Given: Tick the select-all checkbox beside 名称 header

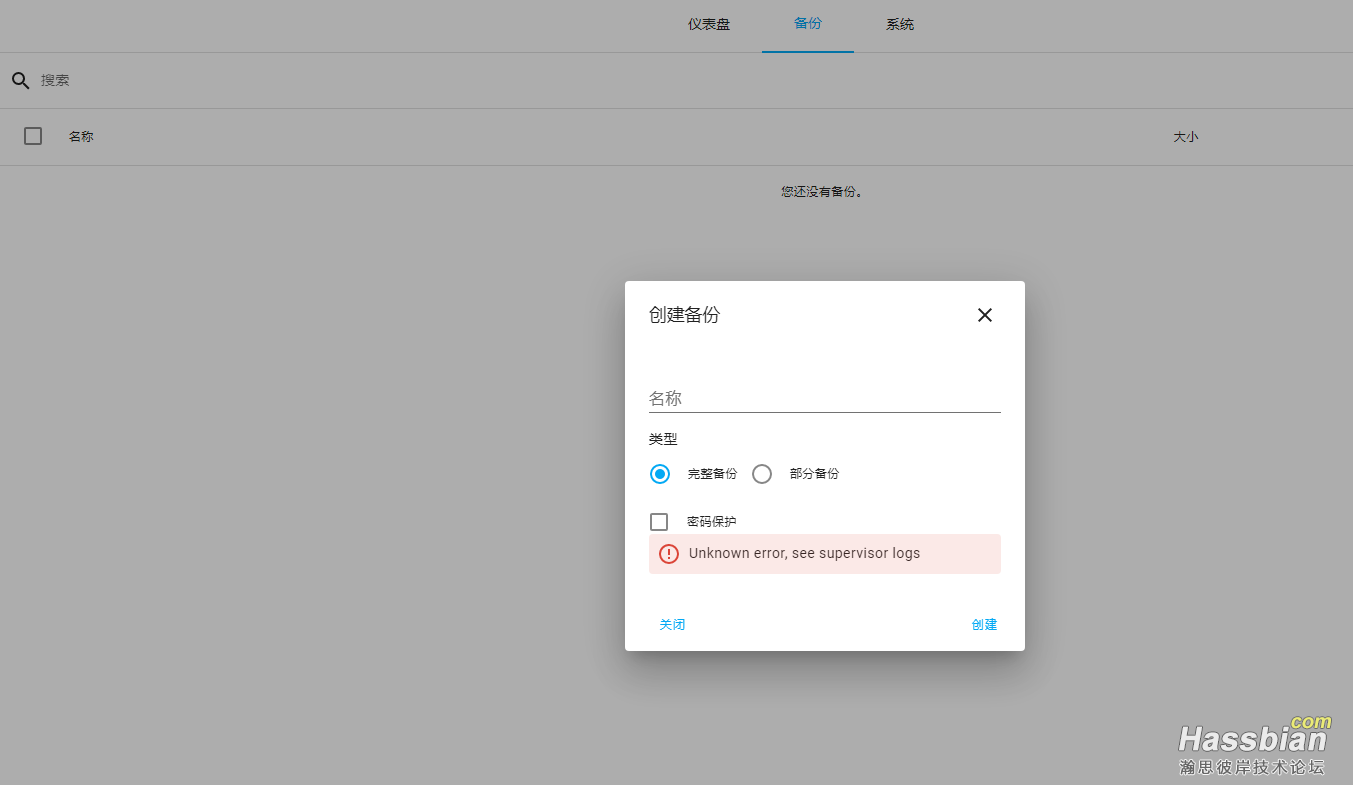Looking at the screenshot, I should point(33,136).
